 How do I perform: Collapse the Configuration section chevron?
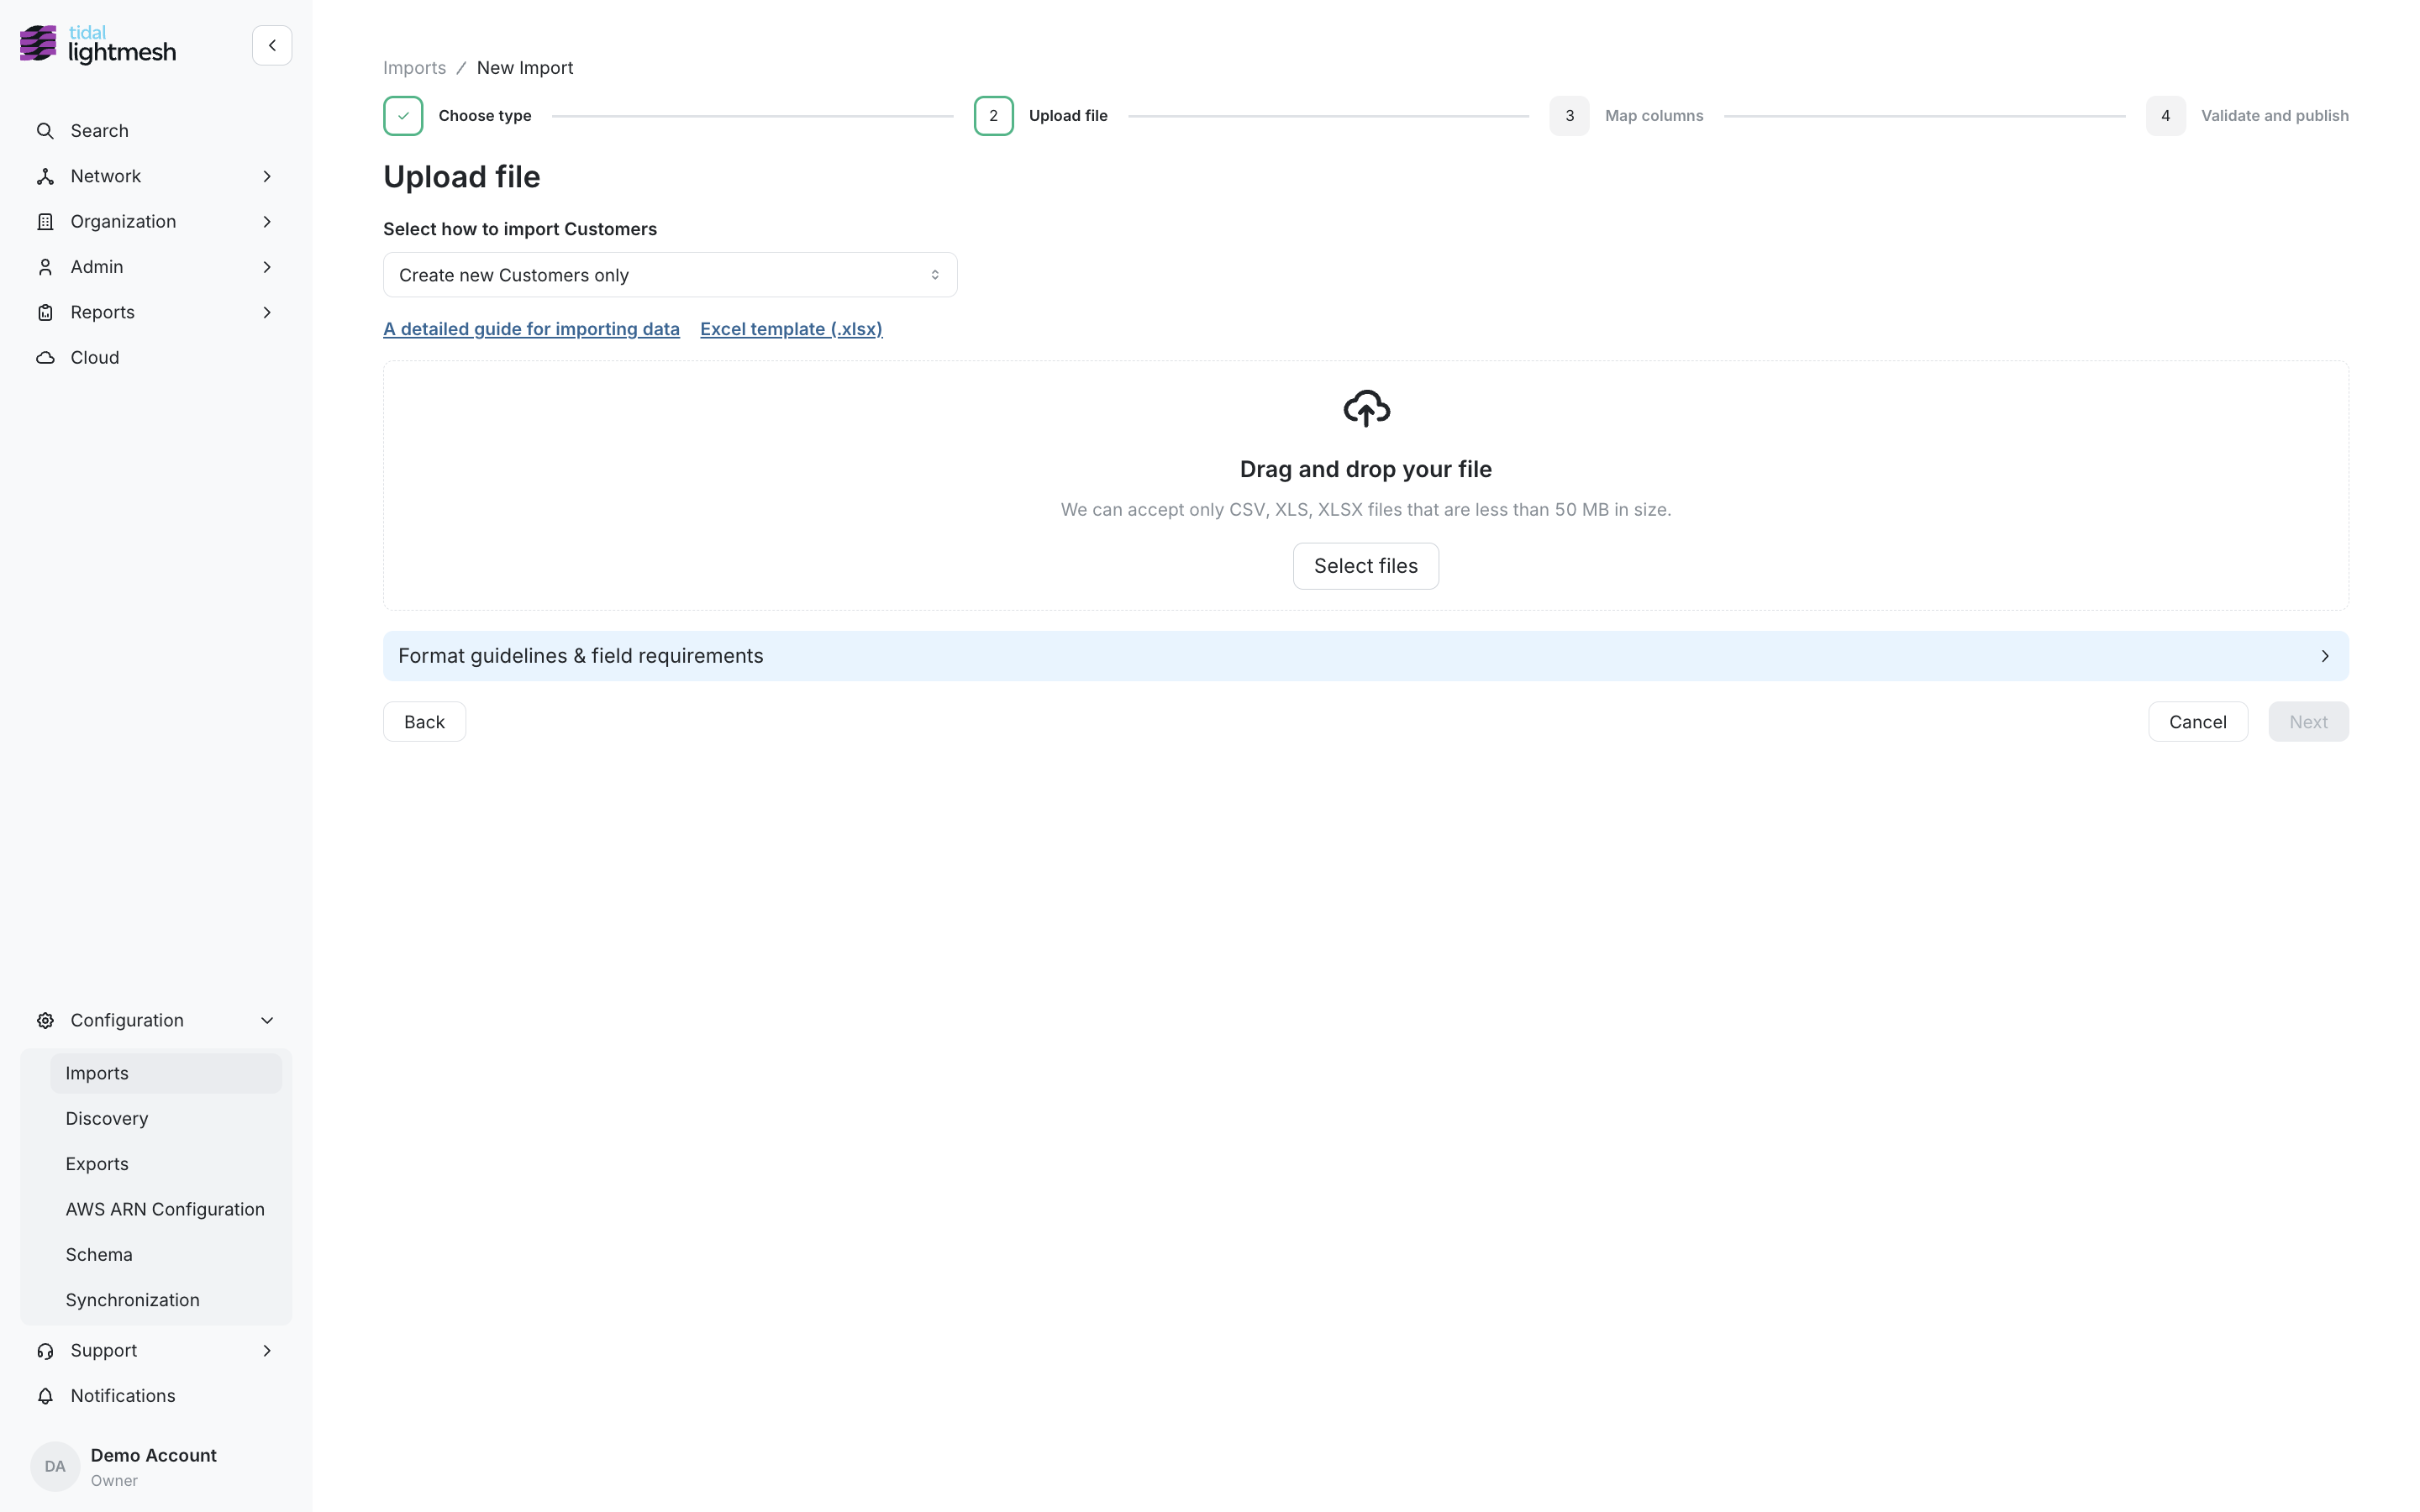tap(267, 1020)
